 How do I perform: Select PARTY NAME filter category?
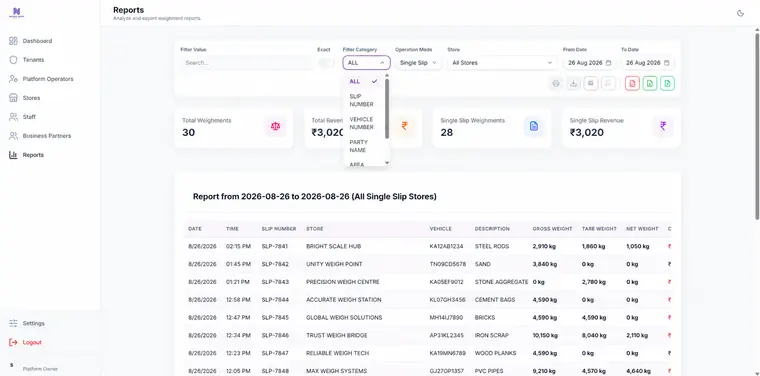pyautogui.click(x=364, y=146)
